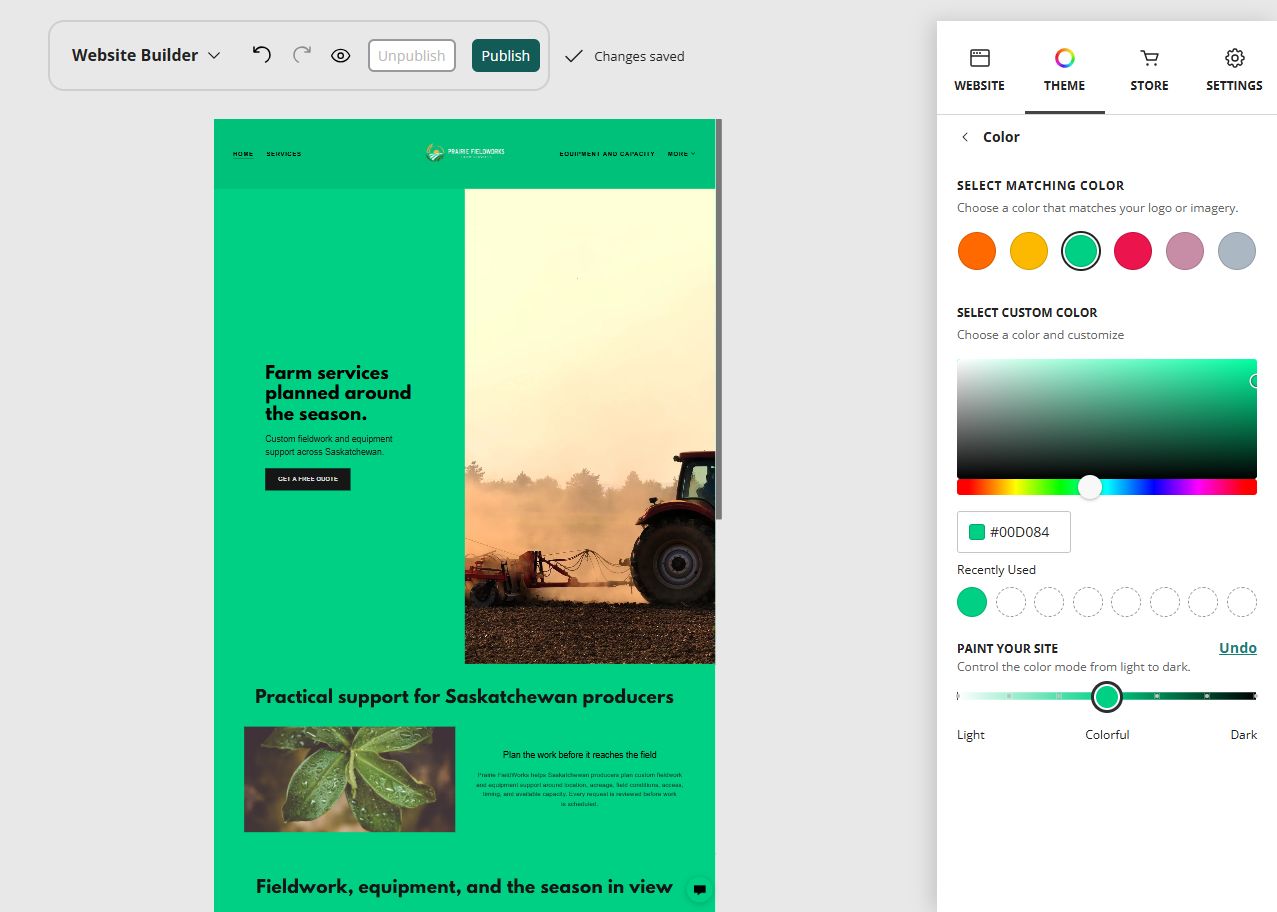
Task: Set color mode to Light label
Action: 971,735
